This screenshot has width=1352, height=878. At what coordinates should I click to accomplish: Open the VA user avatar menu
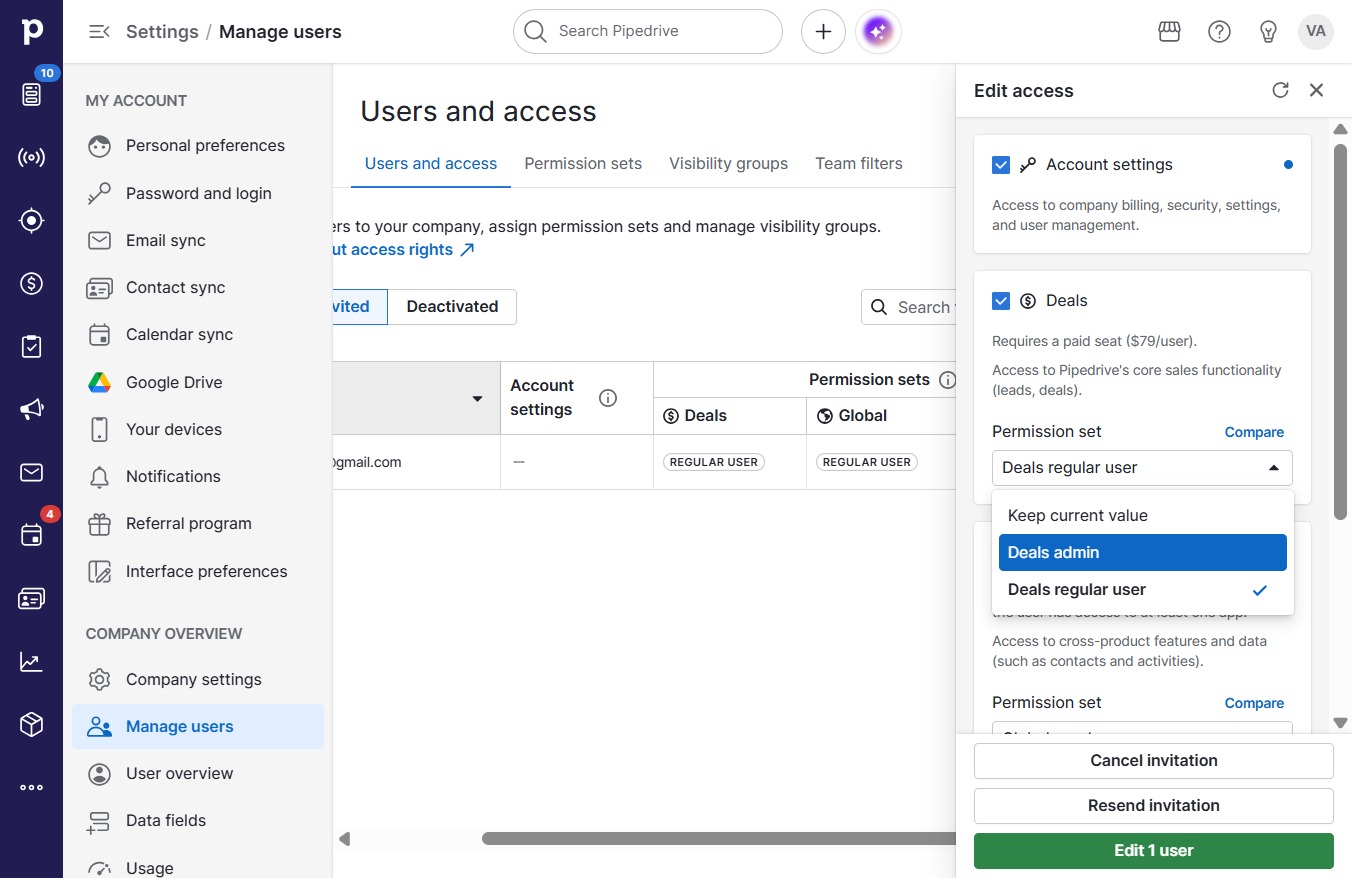pyautogui.click(x=1316, y=32)
